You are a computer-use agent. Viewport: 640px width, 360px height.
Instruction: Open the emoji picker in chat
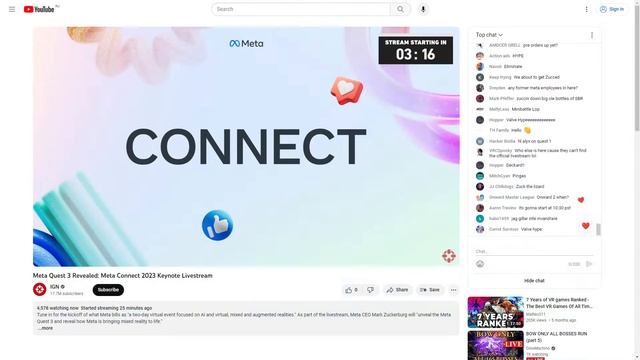(480, 264)
